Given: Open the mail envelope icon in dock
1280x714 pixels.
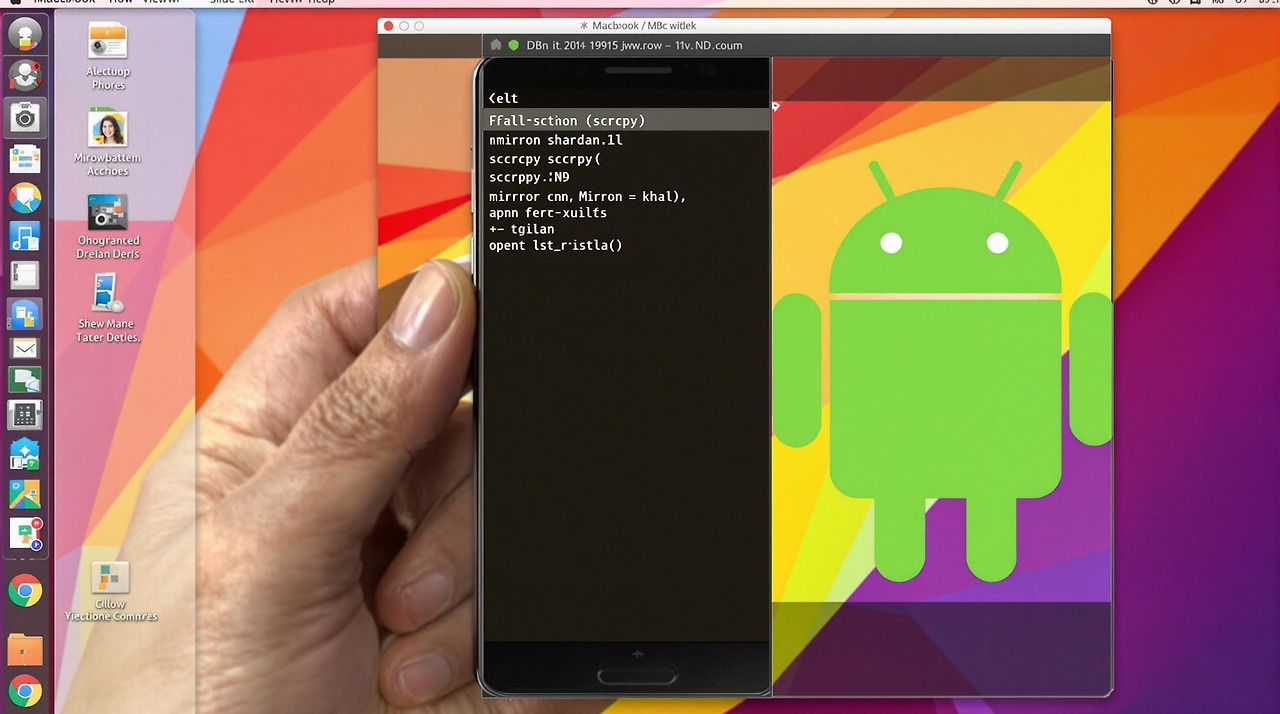Looking at the screenshot, I should pos(25,348).
